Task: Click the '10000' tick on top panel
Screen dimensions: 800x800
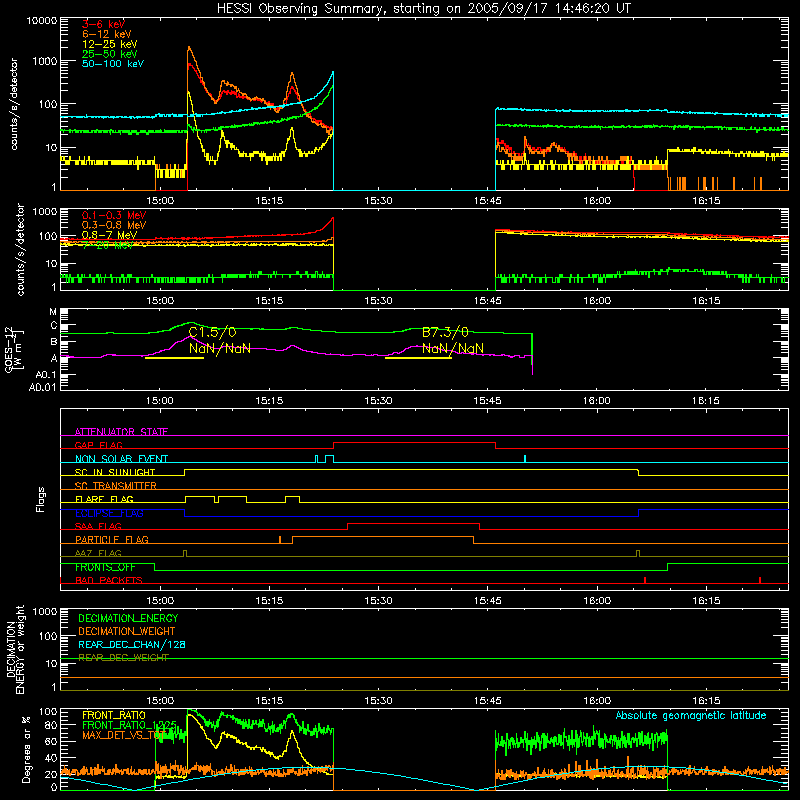Action: pos(42,21)
